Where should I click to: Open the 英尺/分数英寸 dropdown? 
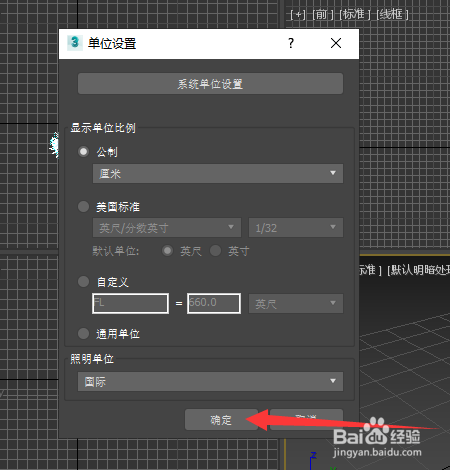pyautogui.click(x=167, y=228)
